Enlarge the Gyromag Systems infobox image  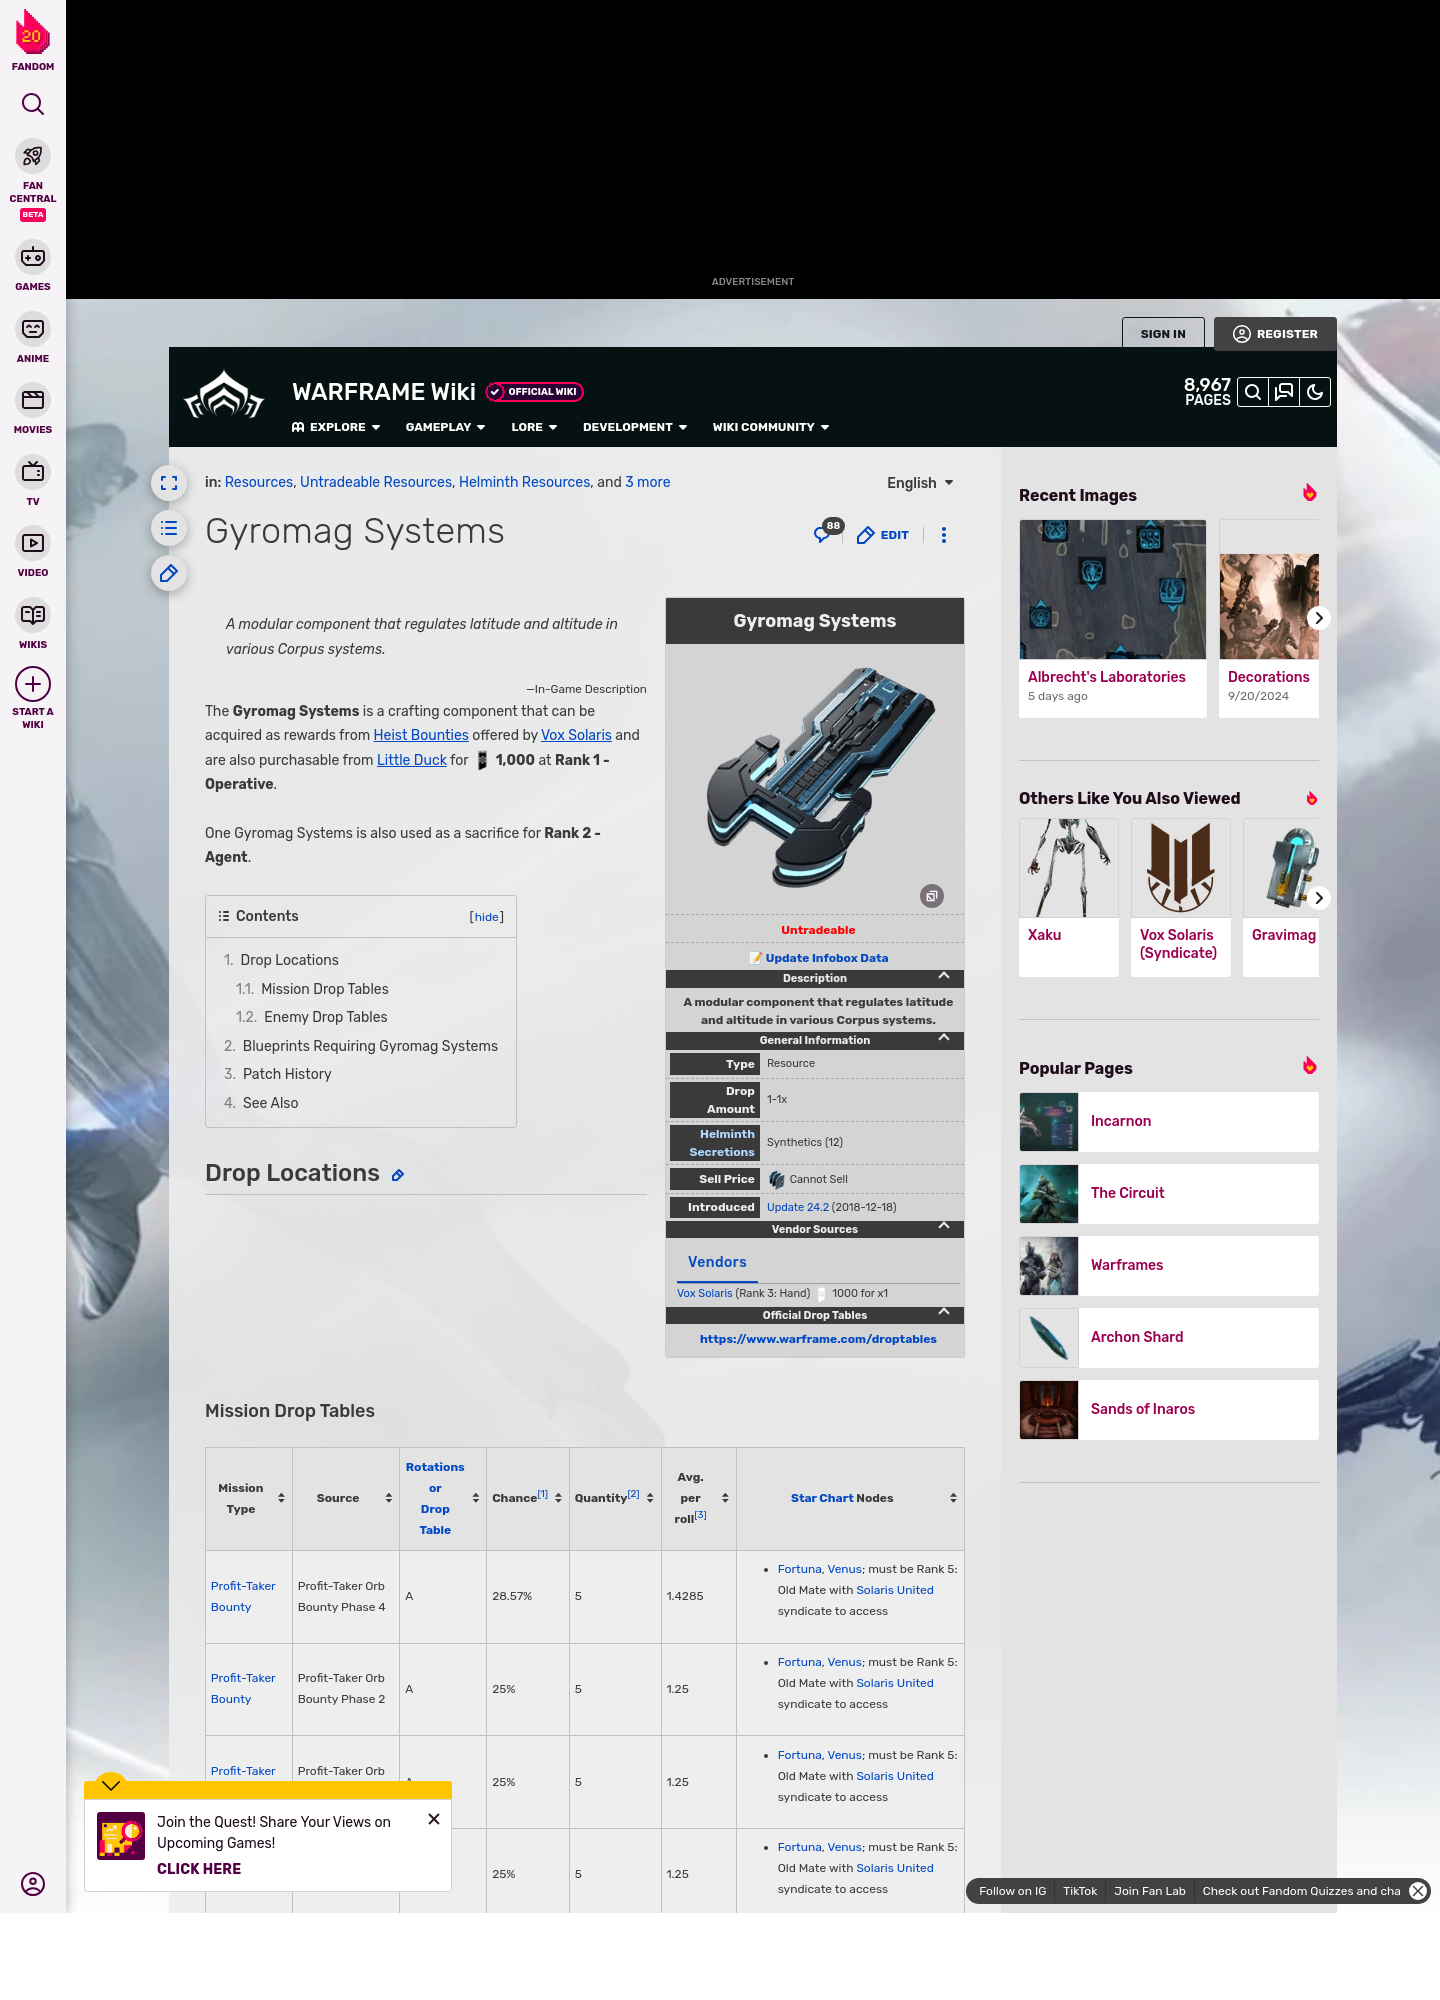(932, 896)
